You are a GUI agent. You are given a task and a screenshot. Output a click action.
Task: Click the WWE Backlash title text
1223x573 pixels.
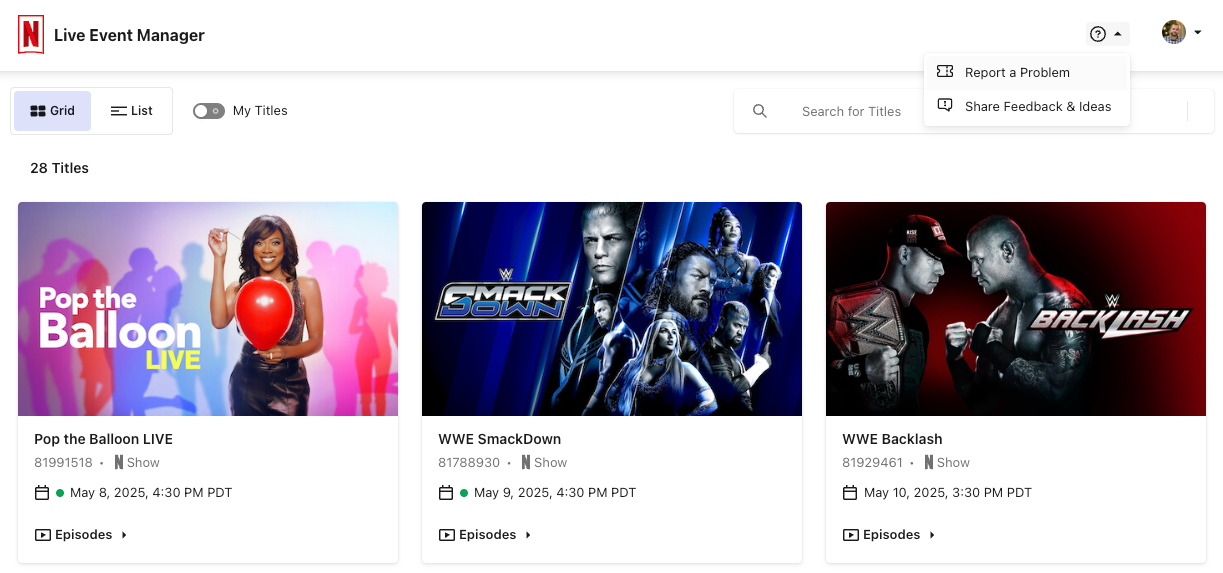point(892,439)
